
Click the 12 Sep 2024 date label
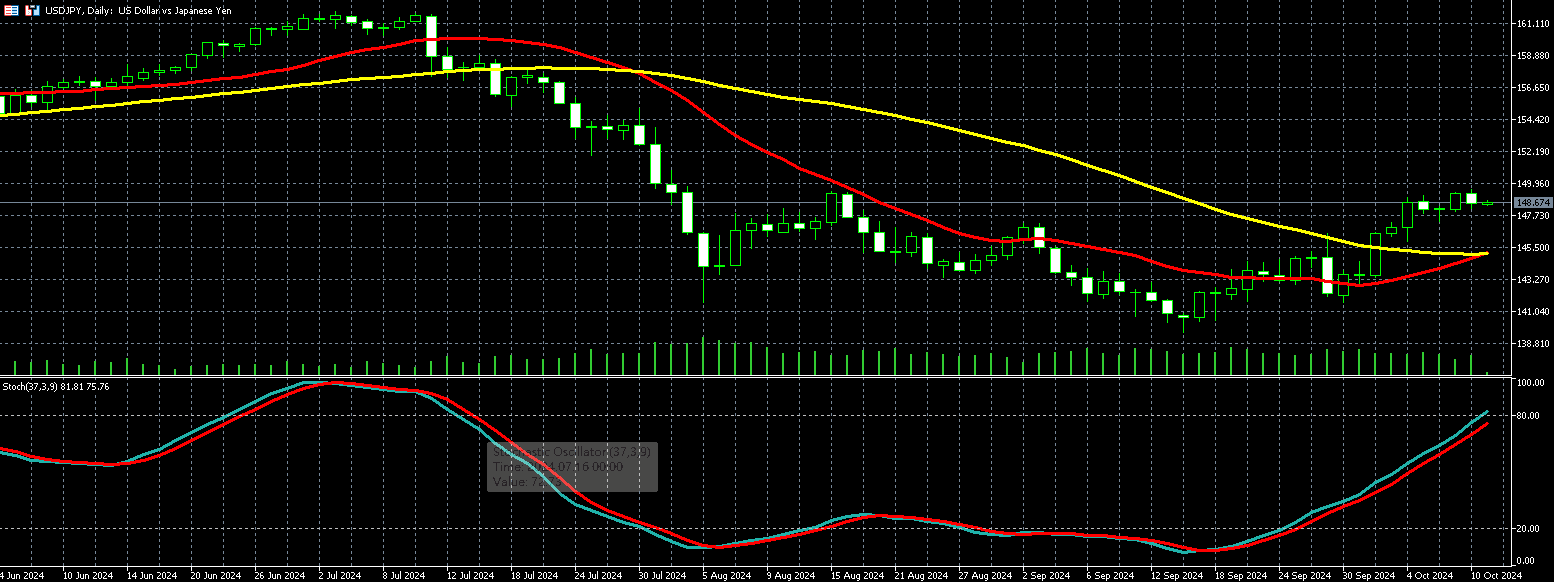point(1177,576)
